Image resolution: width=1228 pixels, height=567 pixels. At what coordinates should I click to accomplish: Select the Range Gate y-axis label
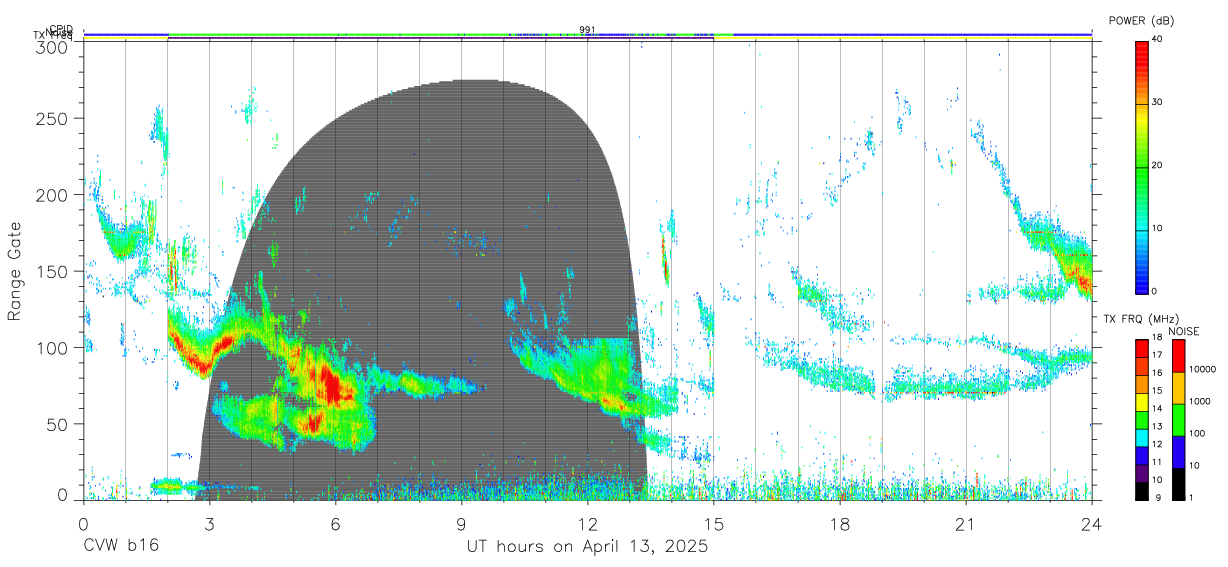[16, 271]
